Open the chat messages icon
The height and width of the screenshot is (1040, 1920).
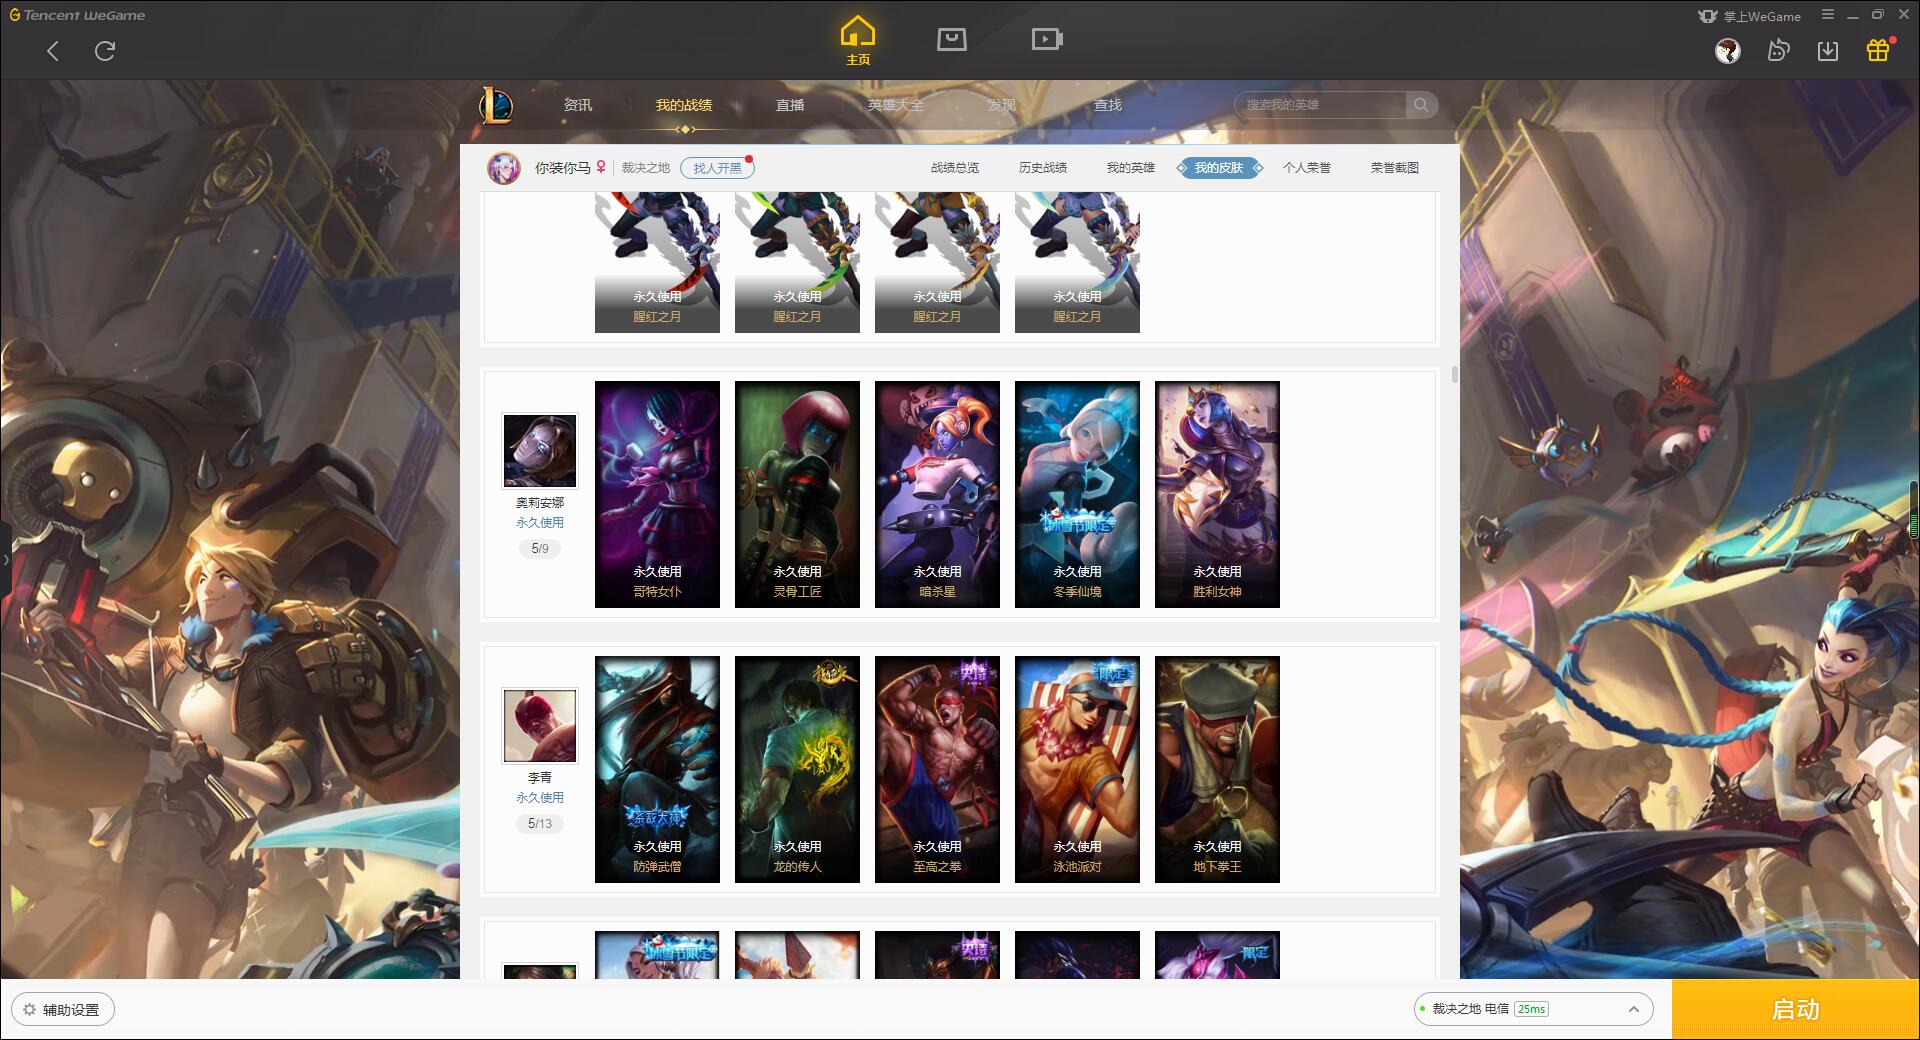click(1778, 50)
